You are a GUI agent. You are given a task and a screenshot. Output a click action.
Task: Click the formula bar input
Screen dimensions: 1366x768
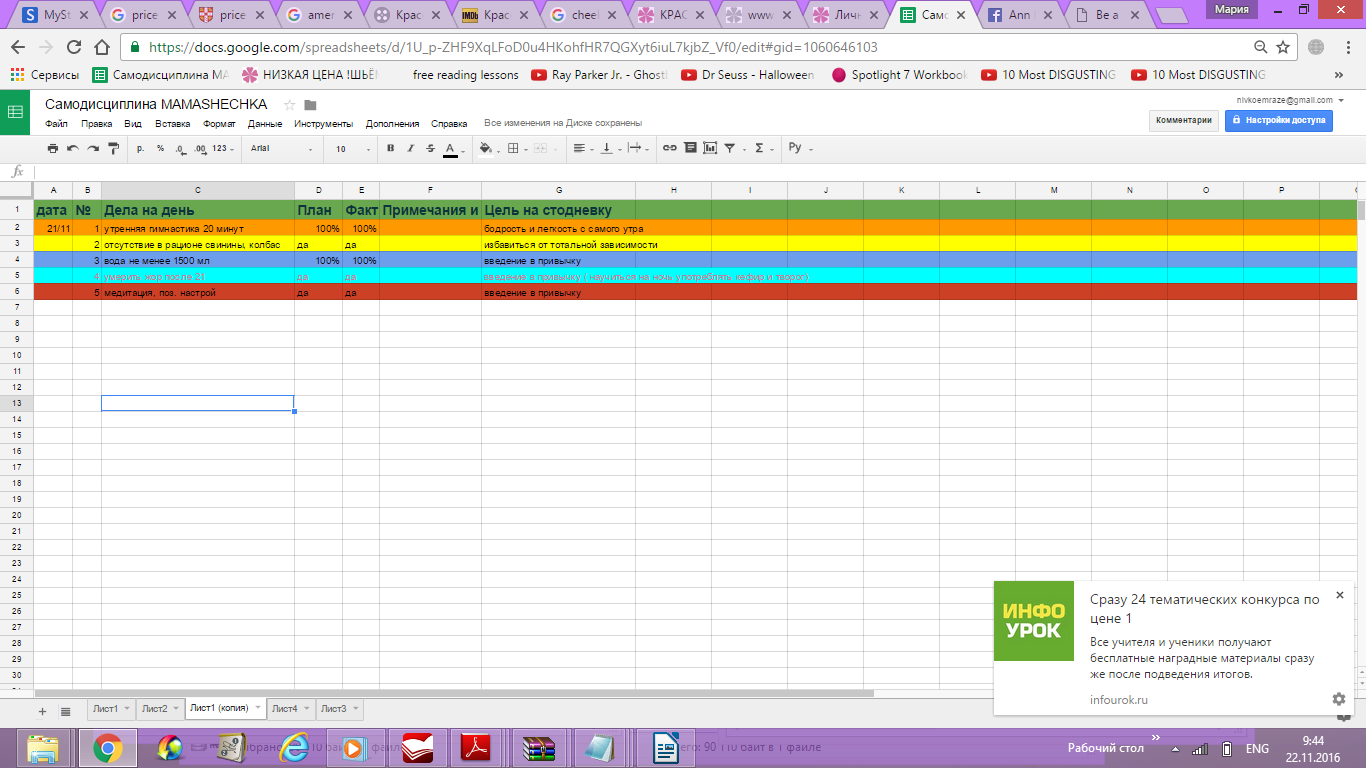700,171
